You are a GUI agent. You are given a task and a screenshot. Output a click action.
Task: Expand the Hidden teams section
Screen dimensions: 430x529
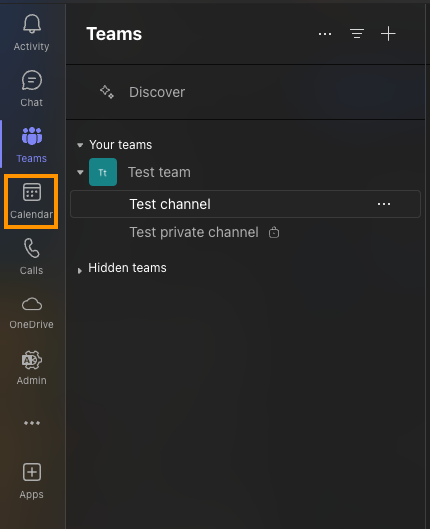[80, 271]
